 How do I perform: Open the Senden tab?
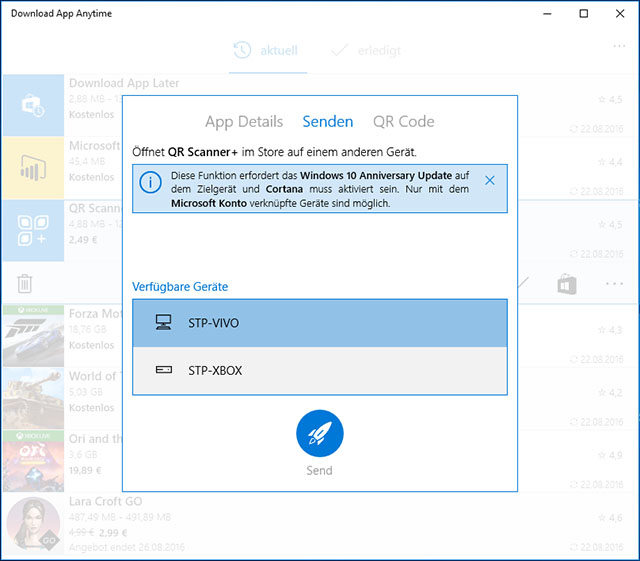[x=328, y=122]
